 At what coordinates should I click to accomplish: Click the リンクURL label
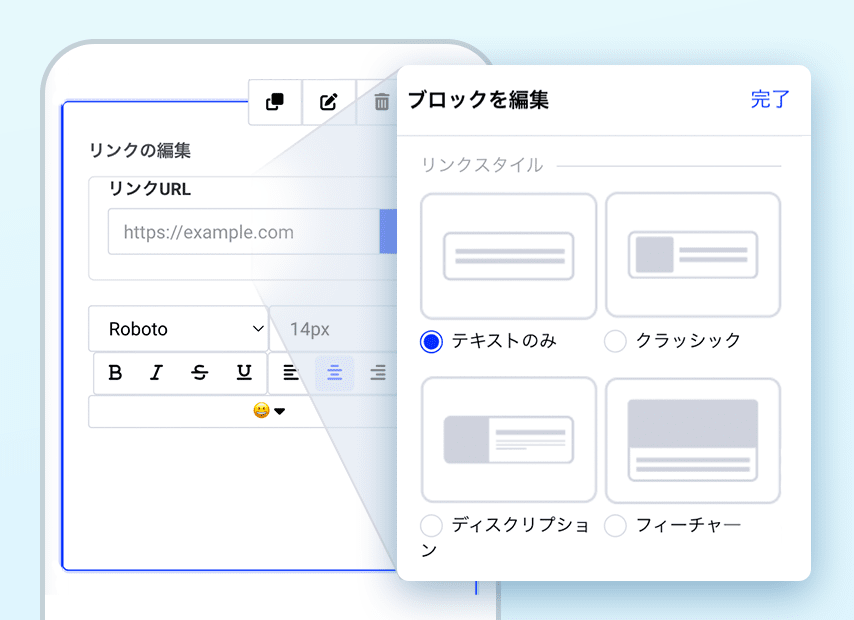point(150,189)
